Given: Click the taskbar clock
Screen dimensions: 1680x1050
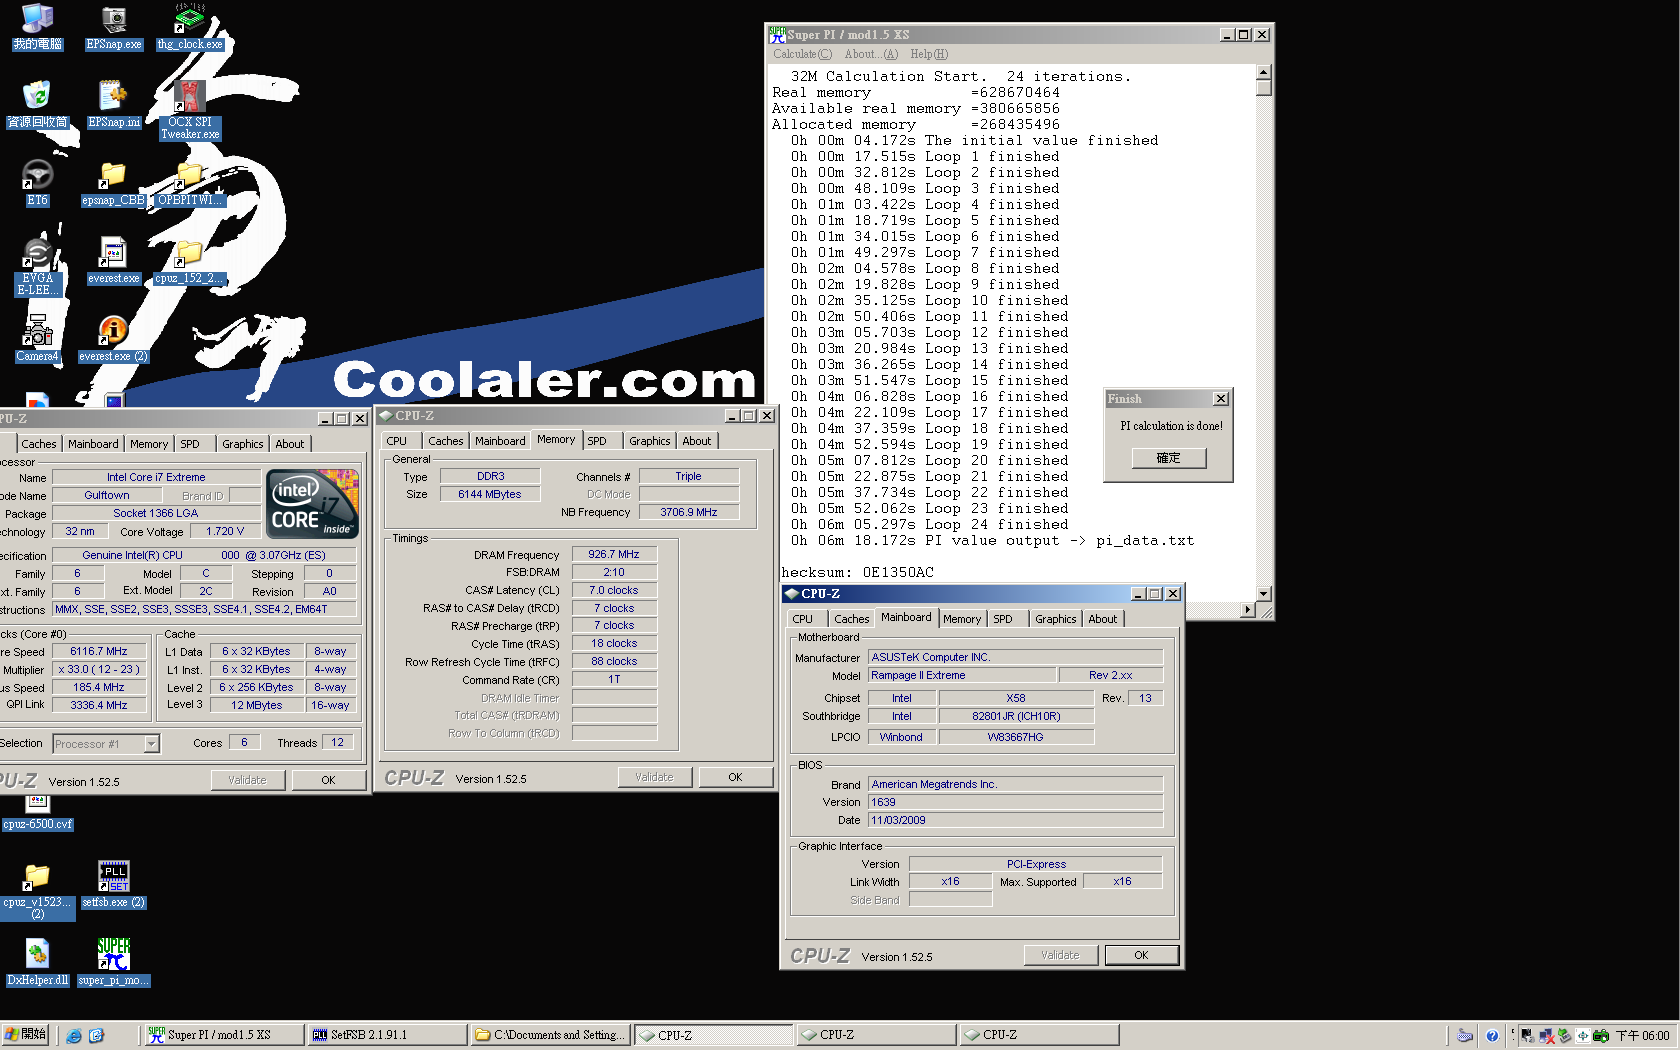Looking at the screenshot, I should (1642, 1036).
